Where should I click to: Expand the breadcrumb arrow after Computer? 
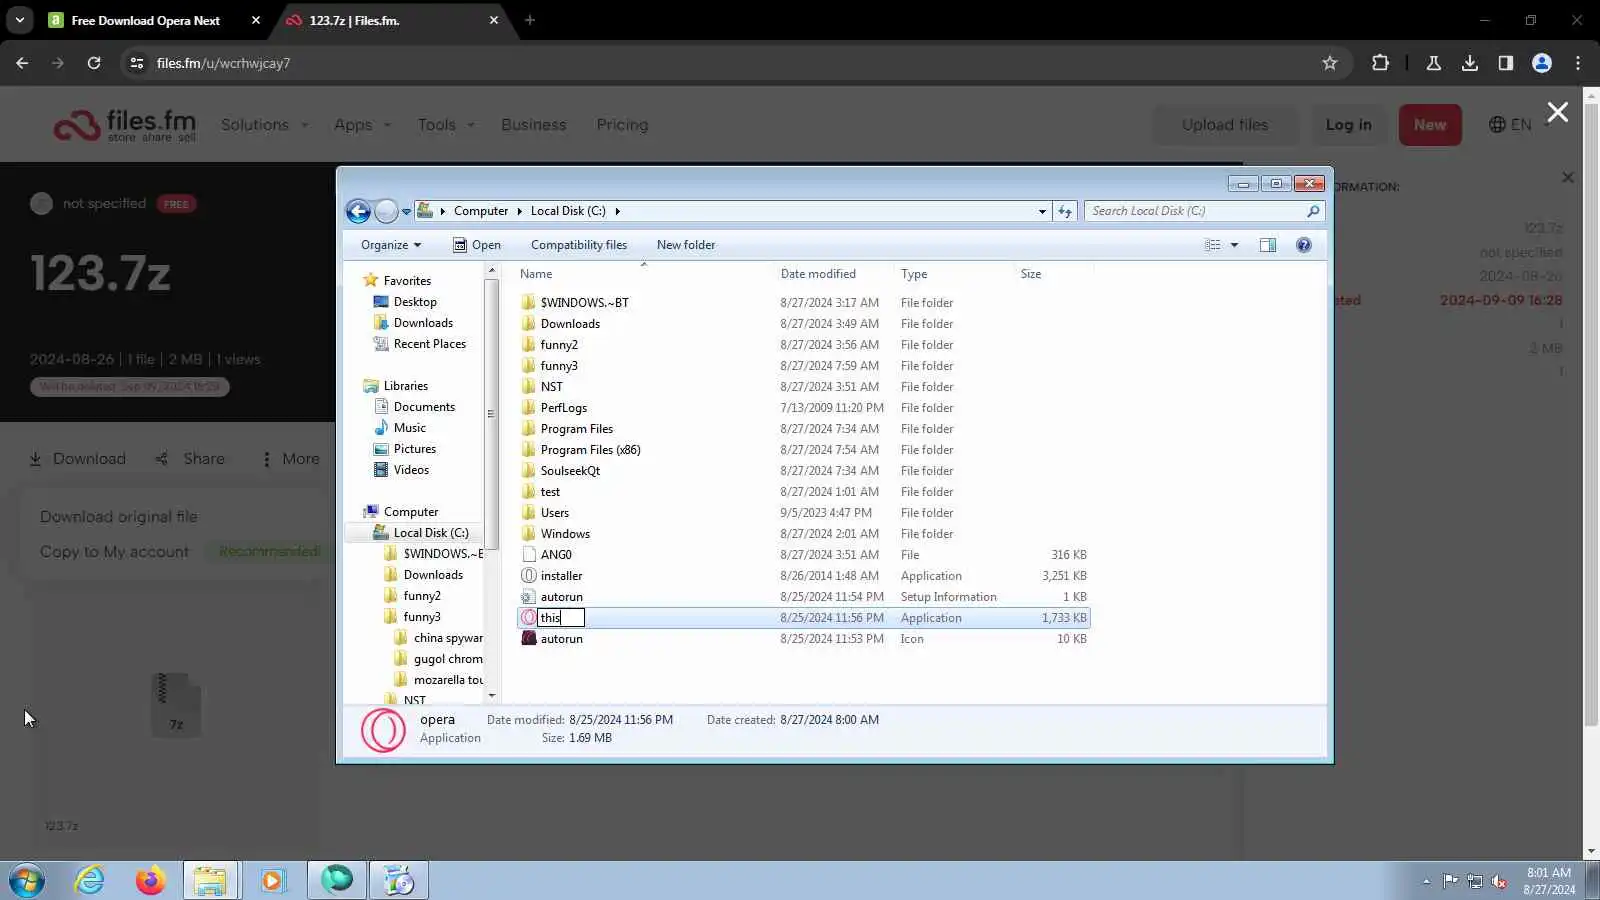click(x=519, y=211)
